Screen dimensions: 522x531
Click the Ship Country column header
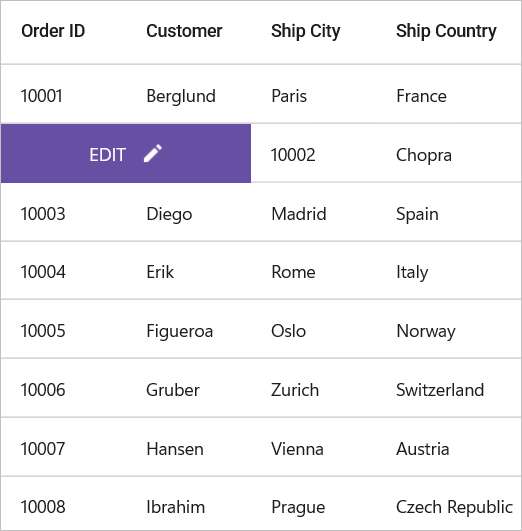[446, 31]
